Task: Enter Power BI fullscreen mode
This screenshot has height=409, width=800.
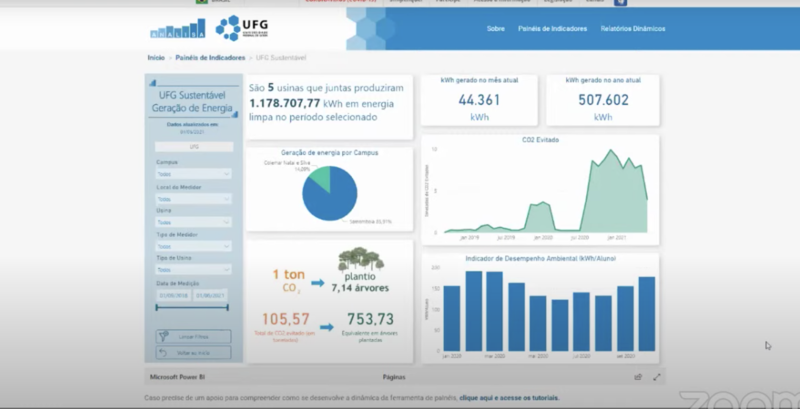Action: [657, 377]
